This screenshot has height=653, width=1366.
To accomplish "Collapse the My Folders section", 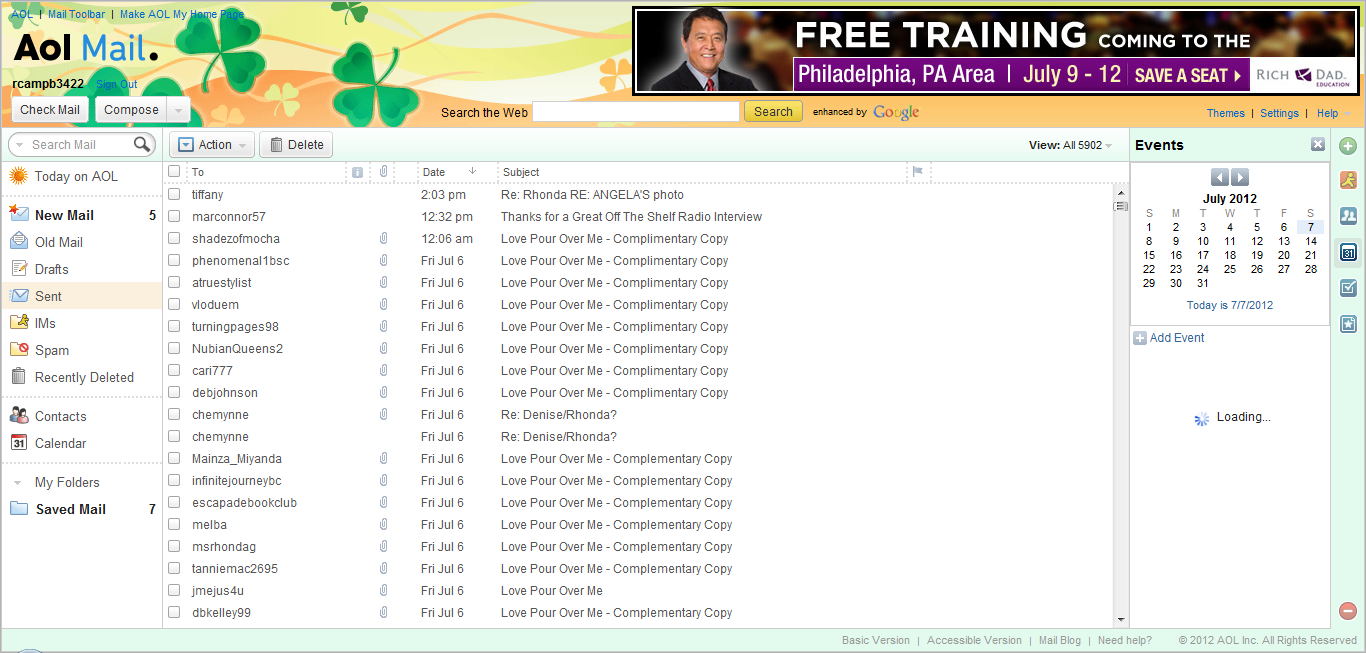I will (x=17, y=483).
